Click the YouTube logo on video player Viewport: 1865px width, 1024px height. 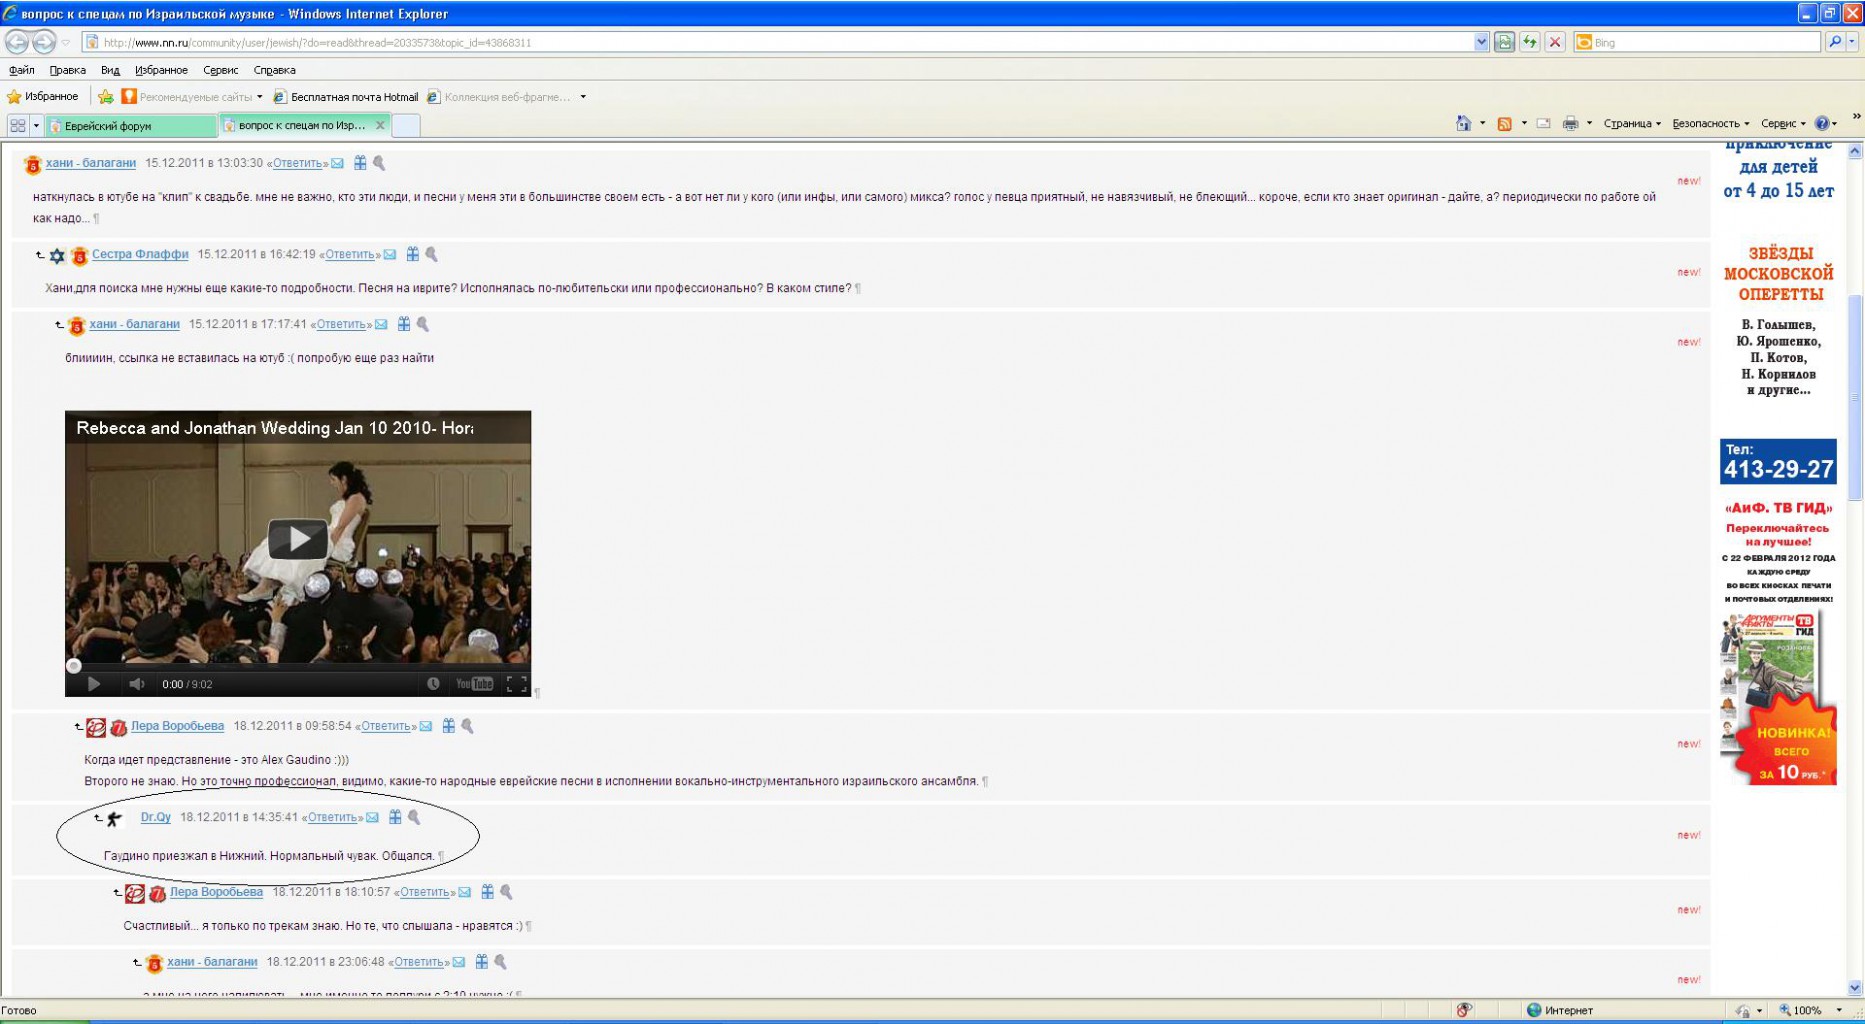(474, 684)
